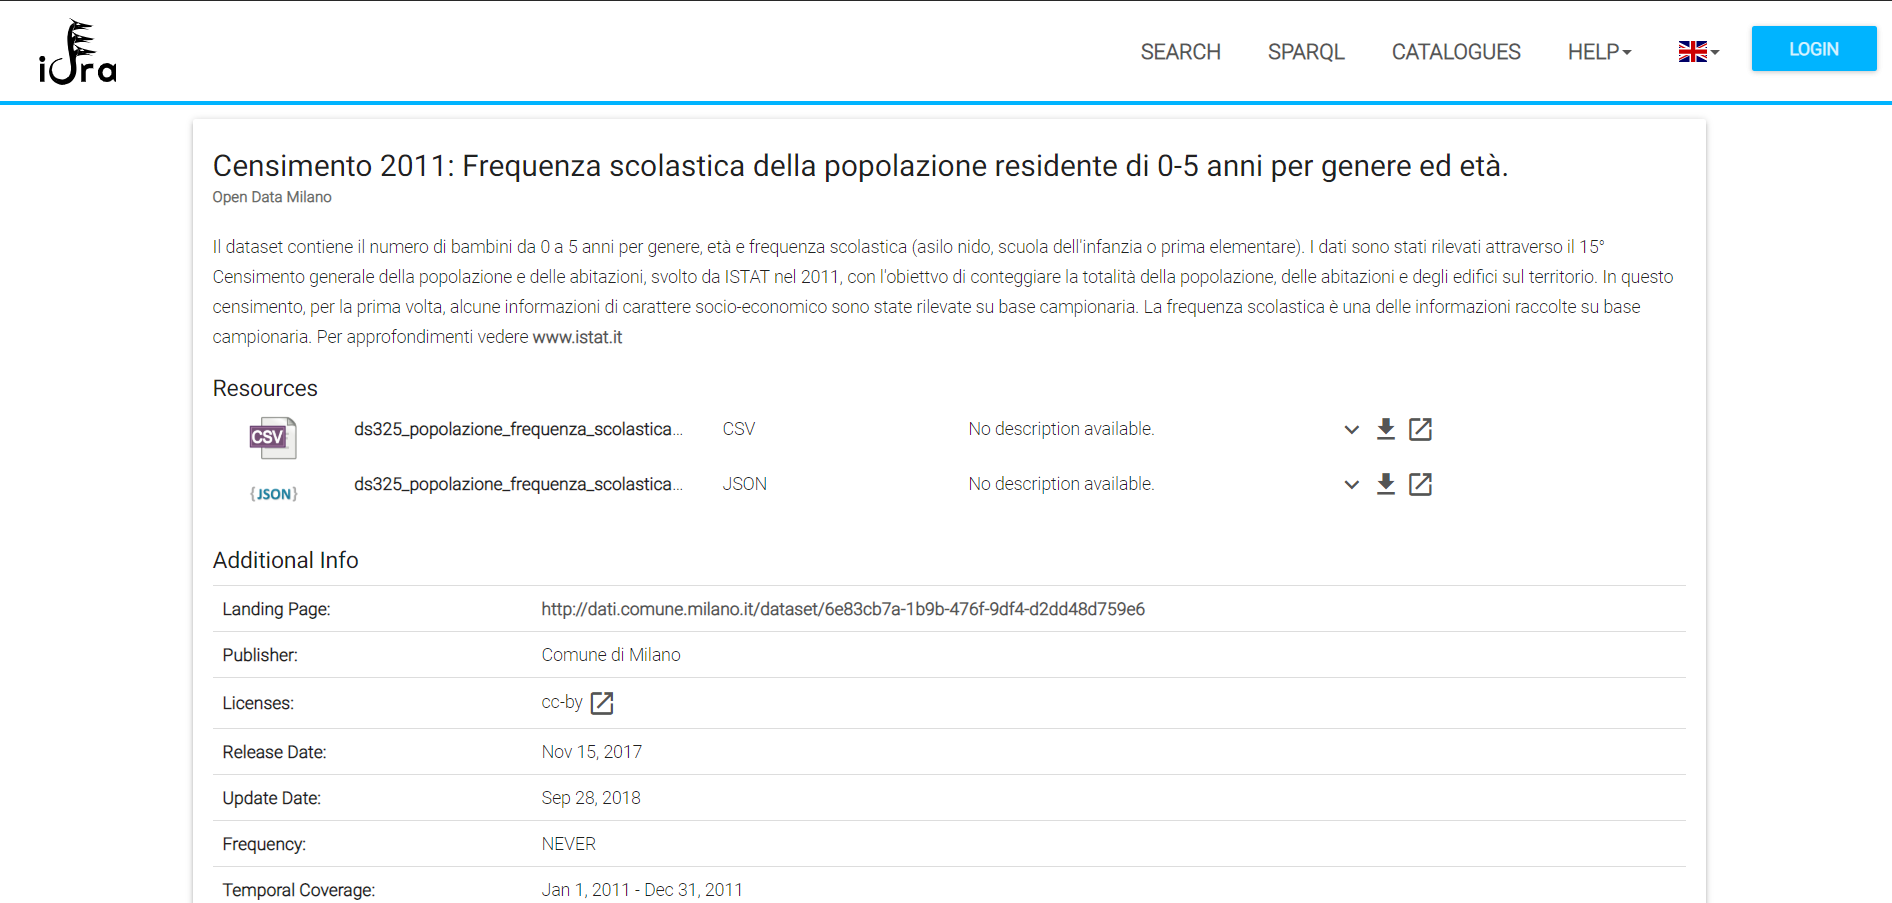Expand the JSON resource details chevron
Image resolution: width=1892 pixels, height=903 pixels.
point(1351,485)
